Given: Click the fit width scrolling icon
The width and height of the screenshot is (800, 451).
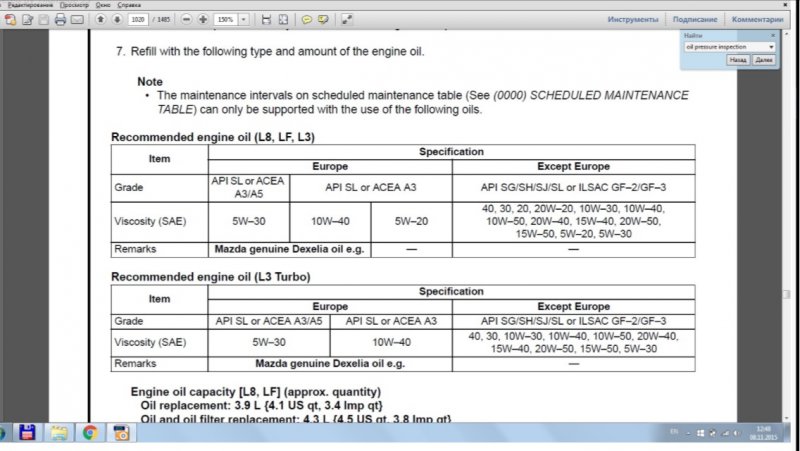Looking at the screenshot, I should [x=266, y=19].
